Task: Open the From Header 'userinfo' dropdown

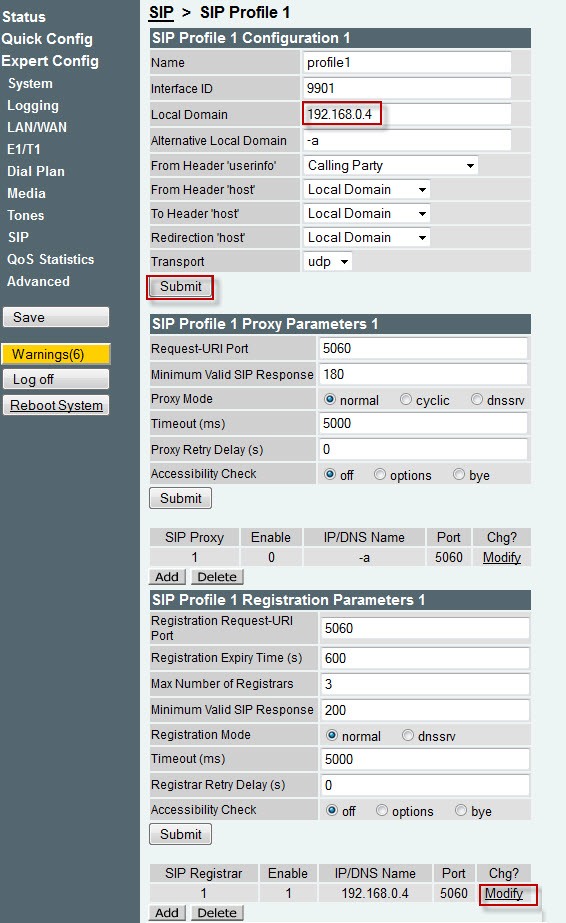Action: 391,165
